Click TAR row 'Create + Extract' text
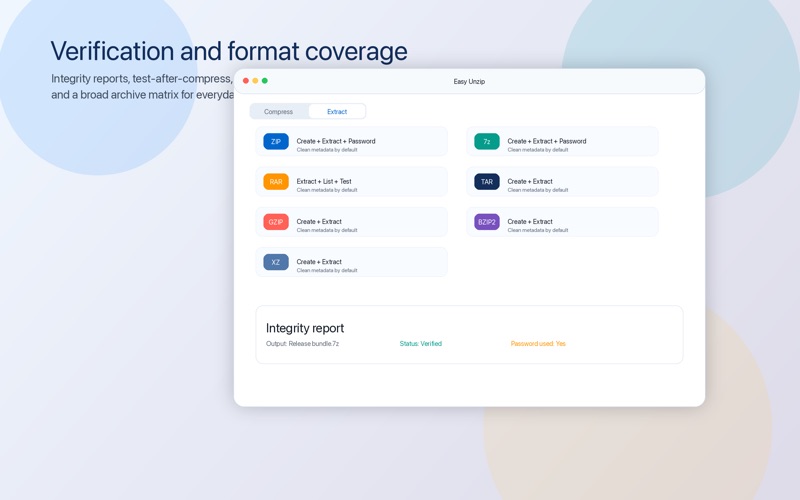The image size is (800, 500). [x=530, y=181]
